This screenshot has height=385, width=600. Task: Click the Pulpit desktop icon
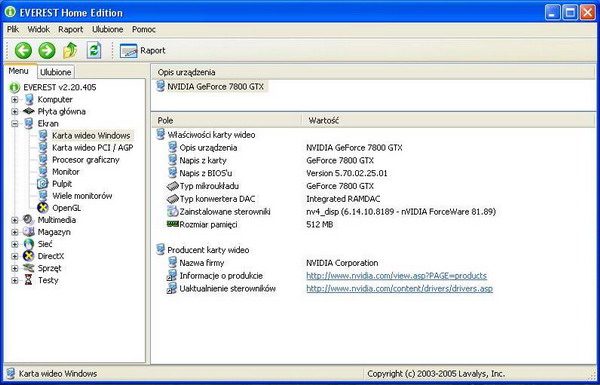(x=42, y=184)
